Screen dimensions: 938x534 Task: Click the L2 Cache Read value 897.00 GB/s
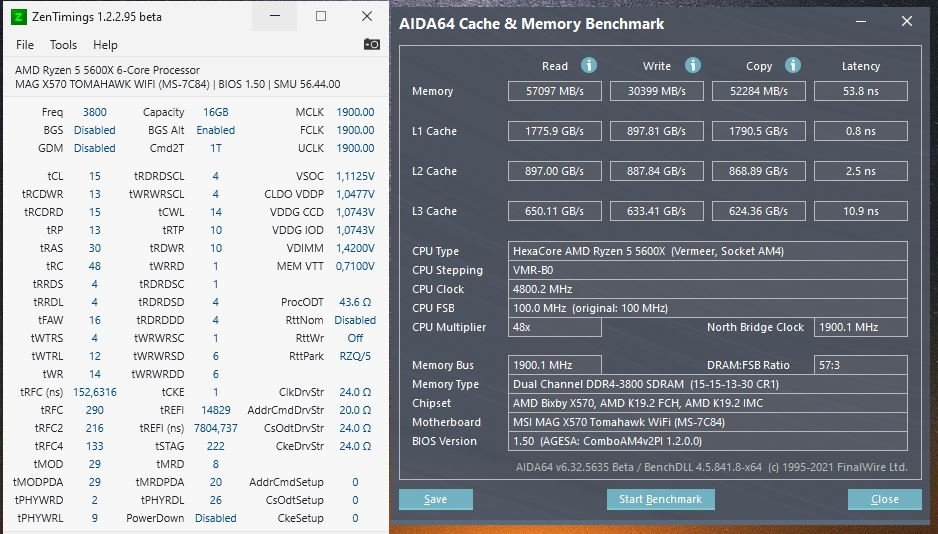(555, 171)
